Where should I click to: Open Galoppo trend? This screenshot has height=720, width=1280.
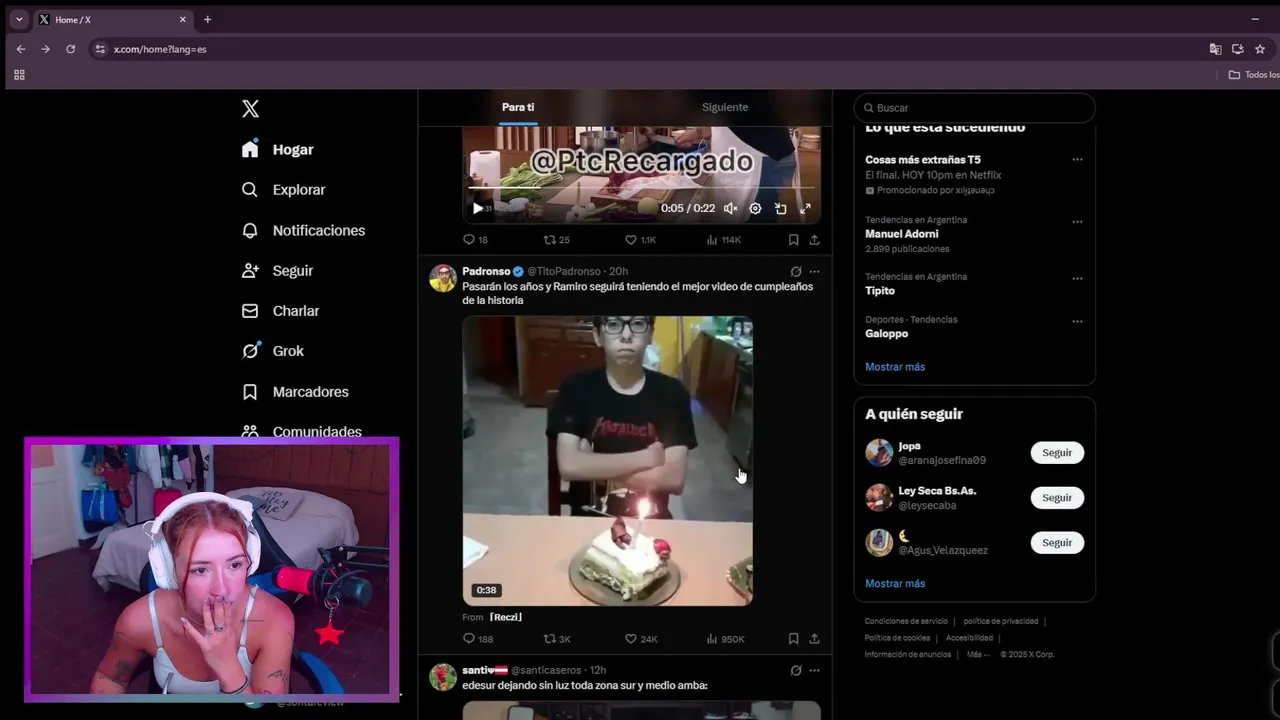tap(886, 334)
